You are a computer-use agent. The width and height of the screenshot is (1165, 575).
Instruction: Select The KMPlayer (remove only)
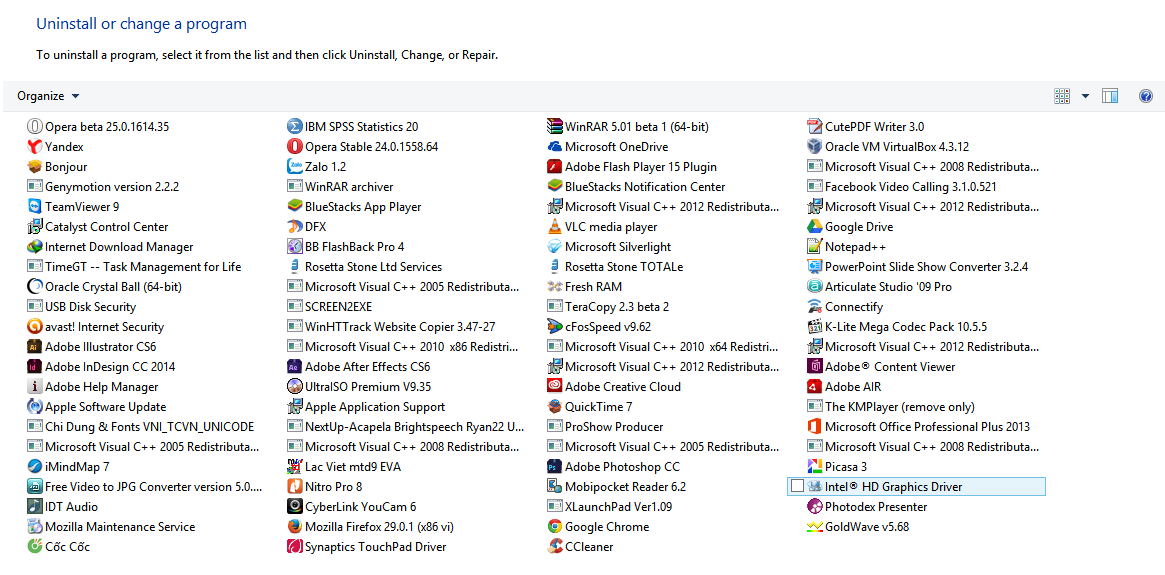pyautogui.click(x=892, y=407)
